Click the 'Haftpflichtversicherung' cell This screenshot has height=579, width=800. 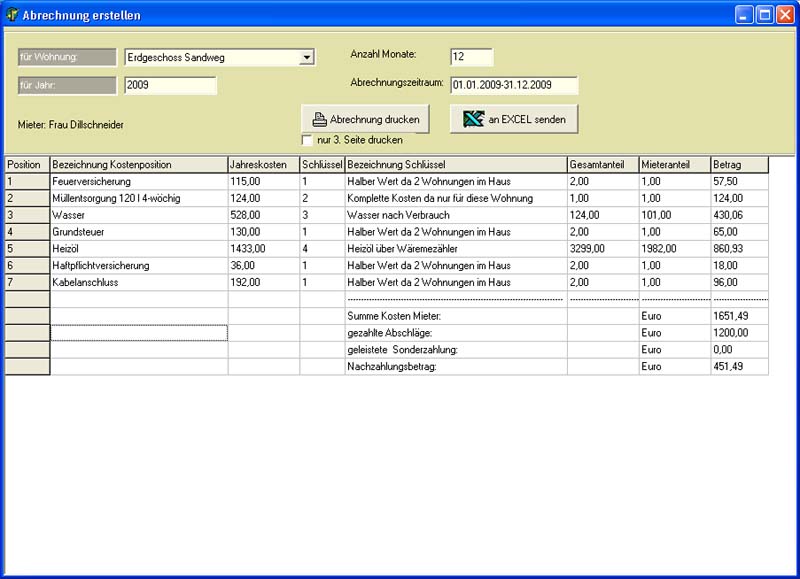coord(139,266)
